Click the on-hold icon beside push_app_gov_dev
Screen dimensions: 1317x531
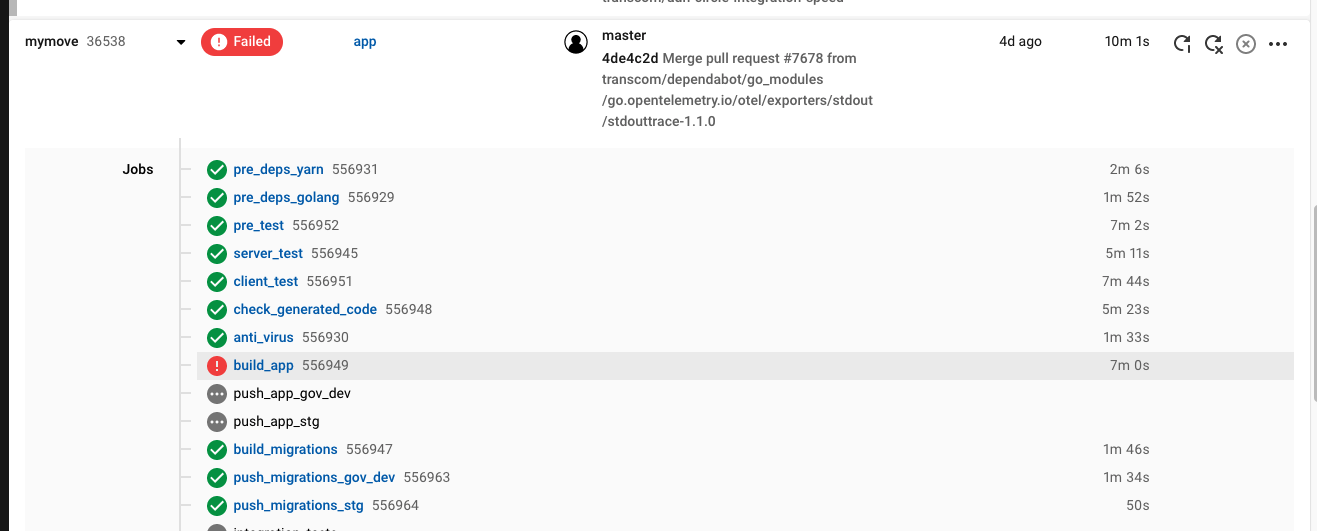[x=217, y=394]
